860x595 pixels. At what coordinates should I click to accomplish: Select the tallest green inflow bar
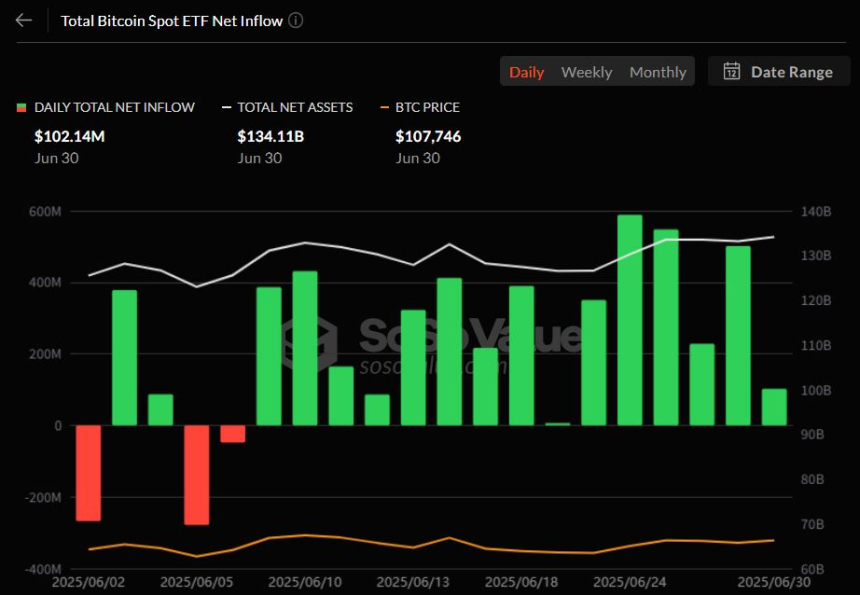[x=630, y=320]
